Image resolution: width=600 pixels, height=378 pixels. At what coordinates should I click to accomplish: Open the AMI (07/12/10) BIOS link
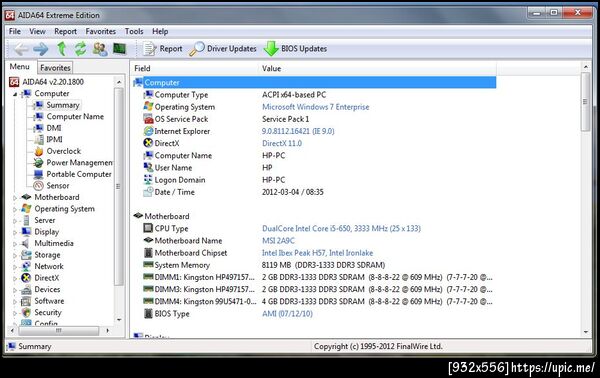click(x=287, y=314)
